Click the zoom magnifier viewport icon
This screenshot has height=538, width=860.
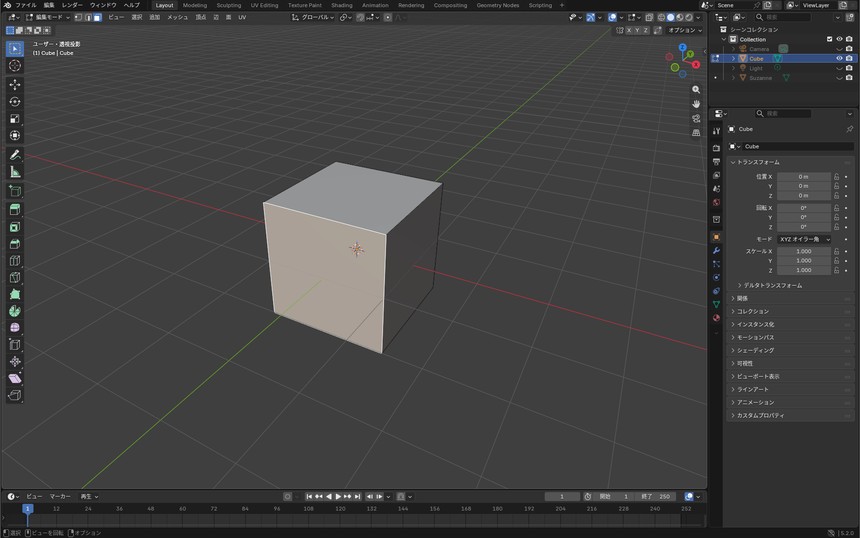[x=696, y=89]
